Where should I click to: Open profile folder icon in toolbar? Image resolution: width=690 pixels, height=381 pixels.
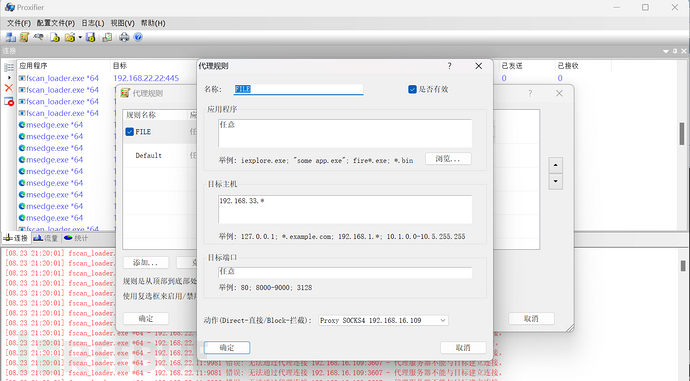pyautogui.click(x=70, y=37)
